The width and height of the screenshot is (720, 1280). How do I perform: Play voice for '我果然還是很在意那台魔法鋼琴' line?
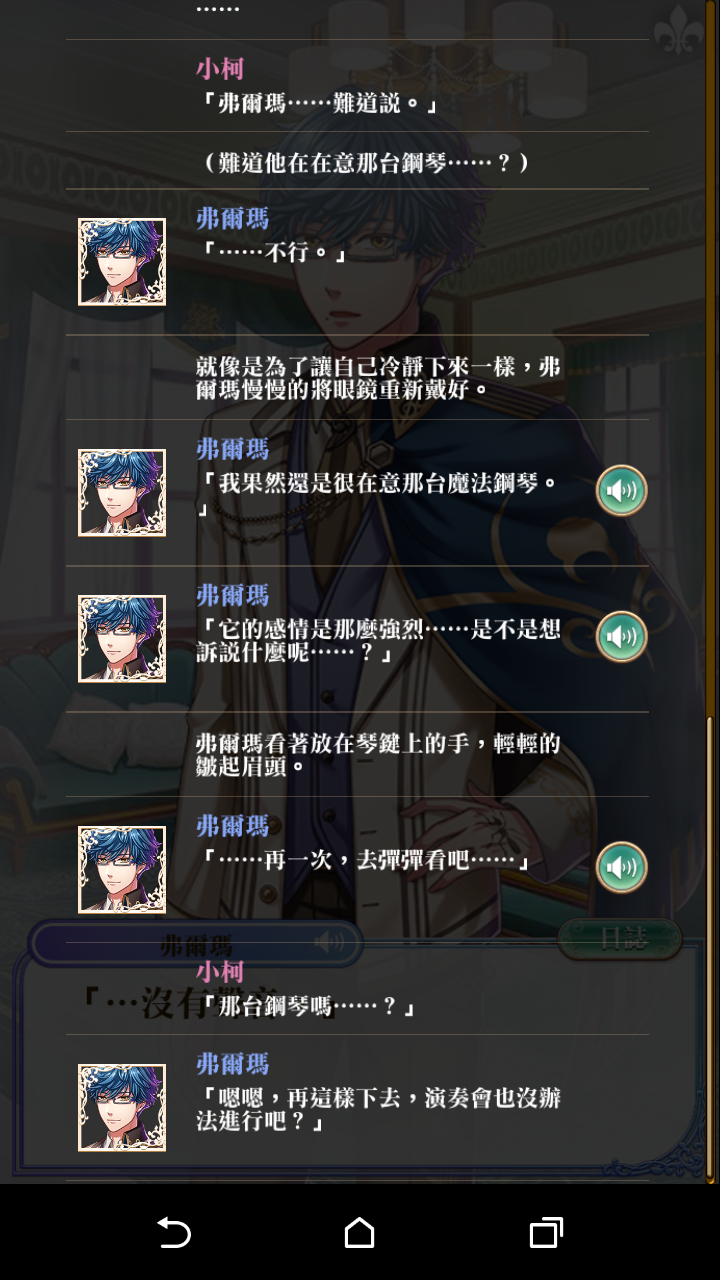[622, 491]
